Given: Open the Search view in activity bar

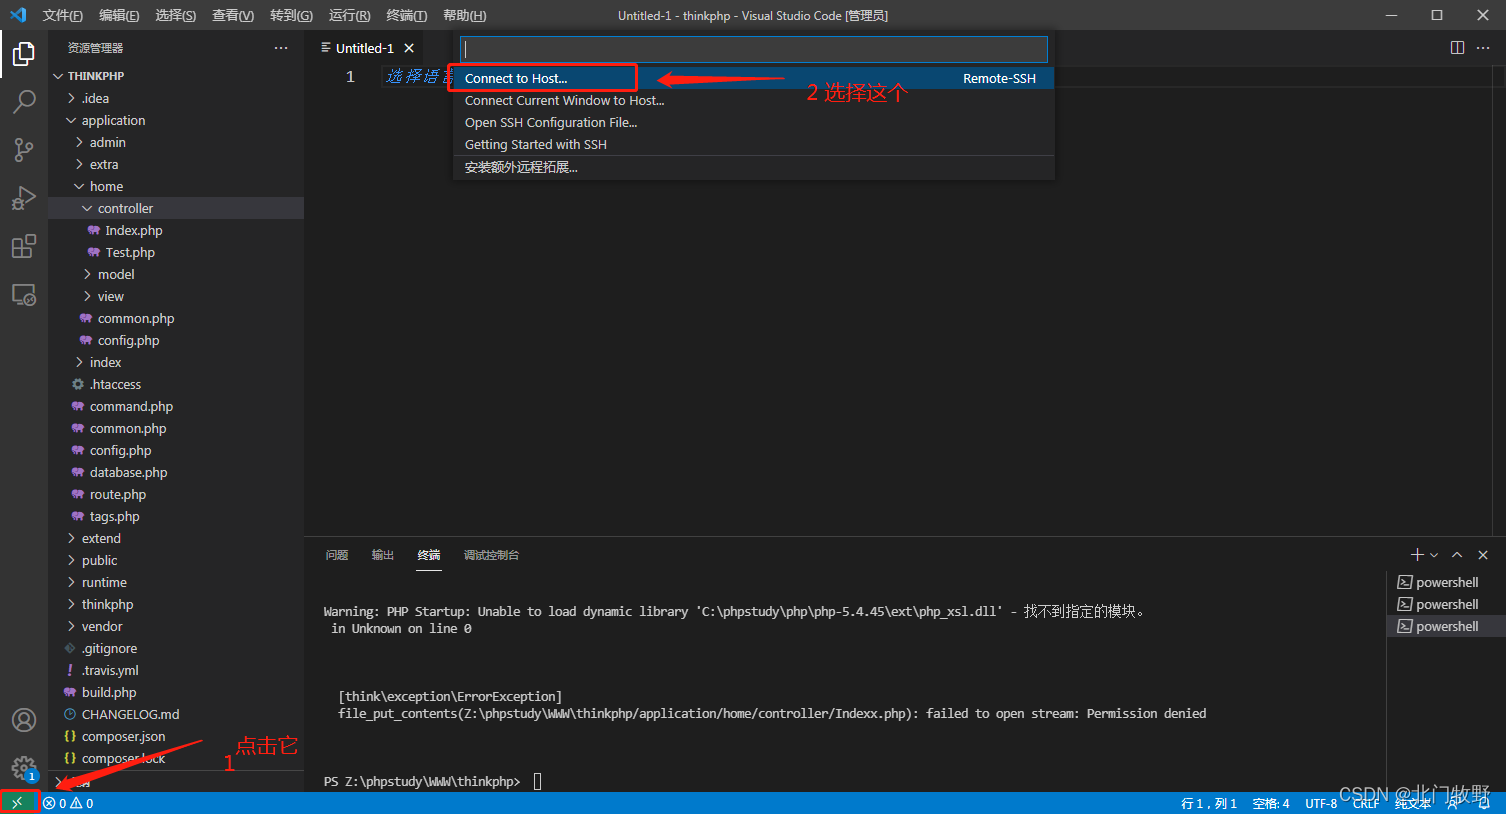Looking at the screenshot, I should pyautogui.click(x=24, y=101).
